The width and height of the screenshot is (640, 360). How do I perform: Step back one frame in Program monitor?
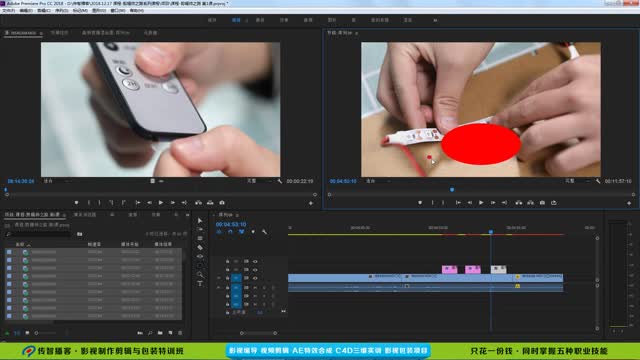pyautogui.click(x=470, y=202)
